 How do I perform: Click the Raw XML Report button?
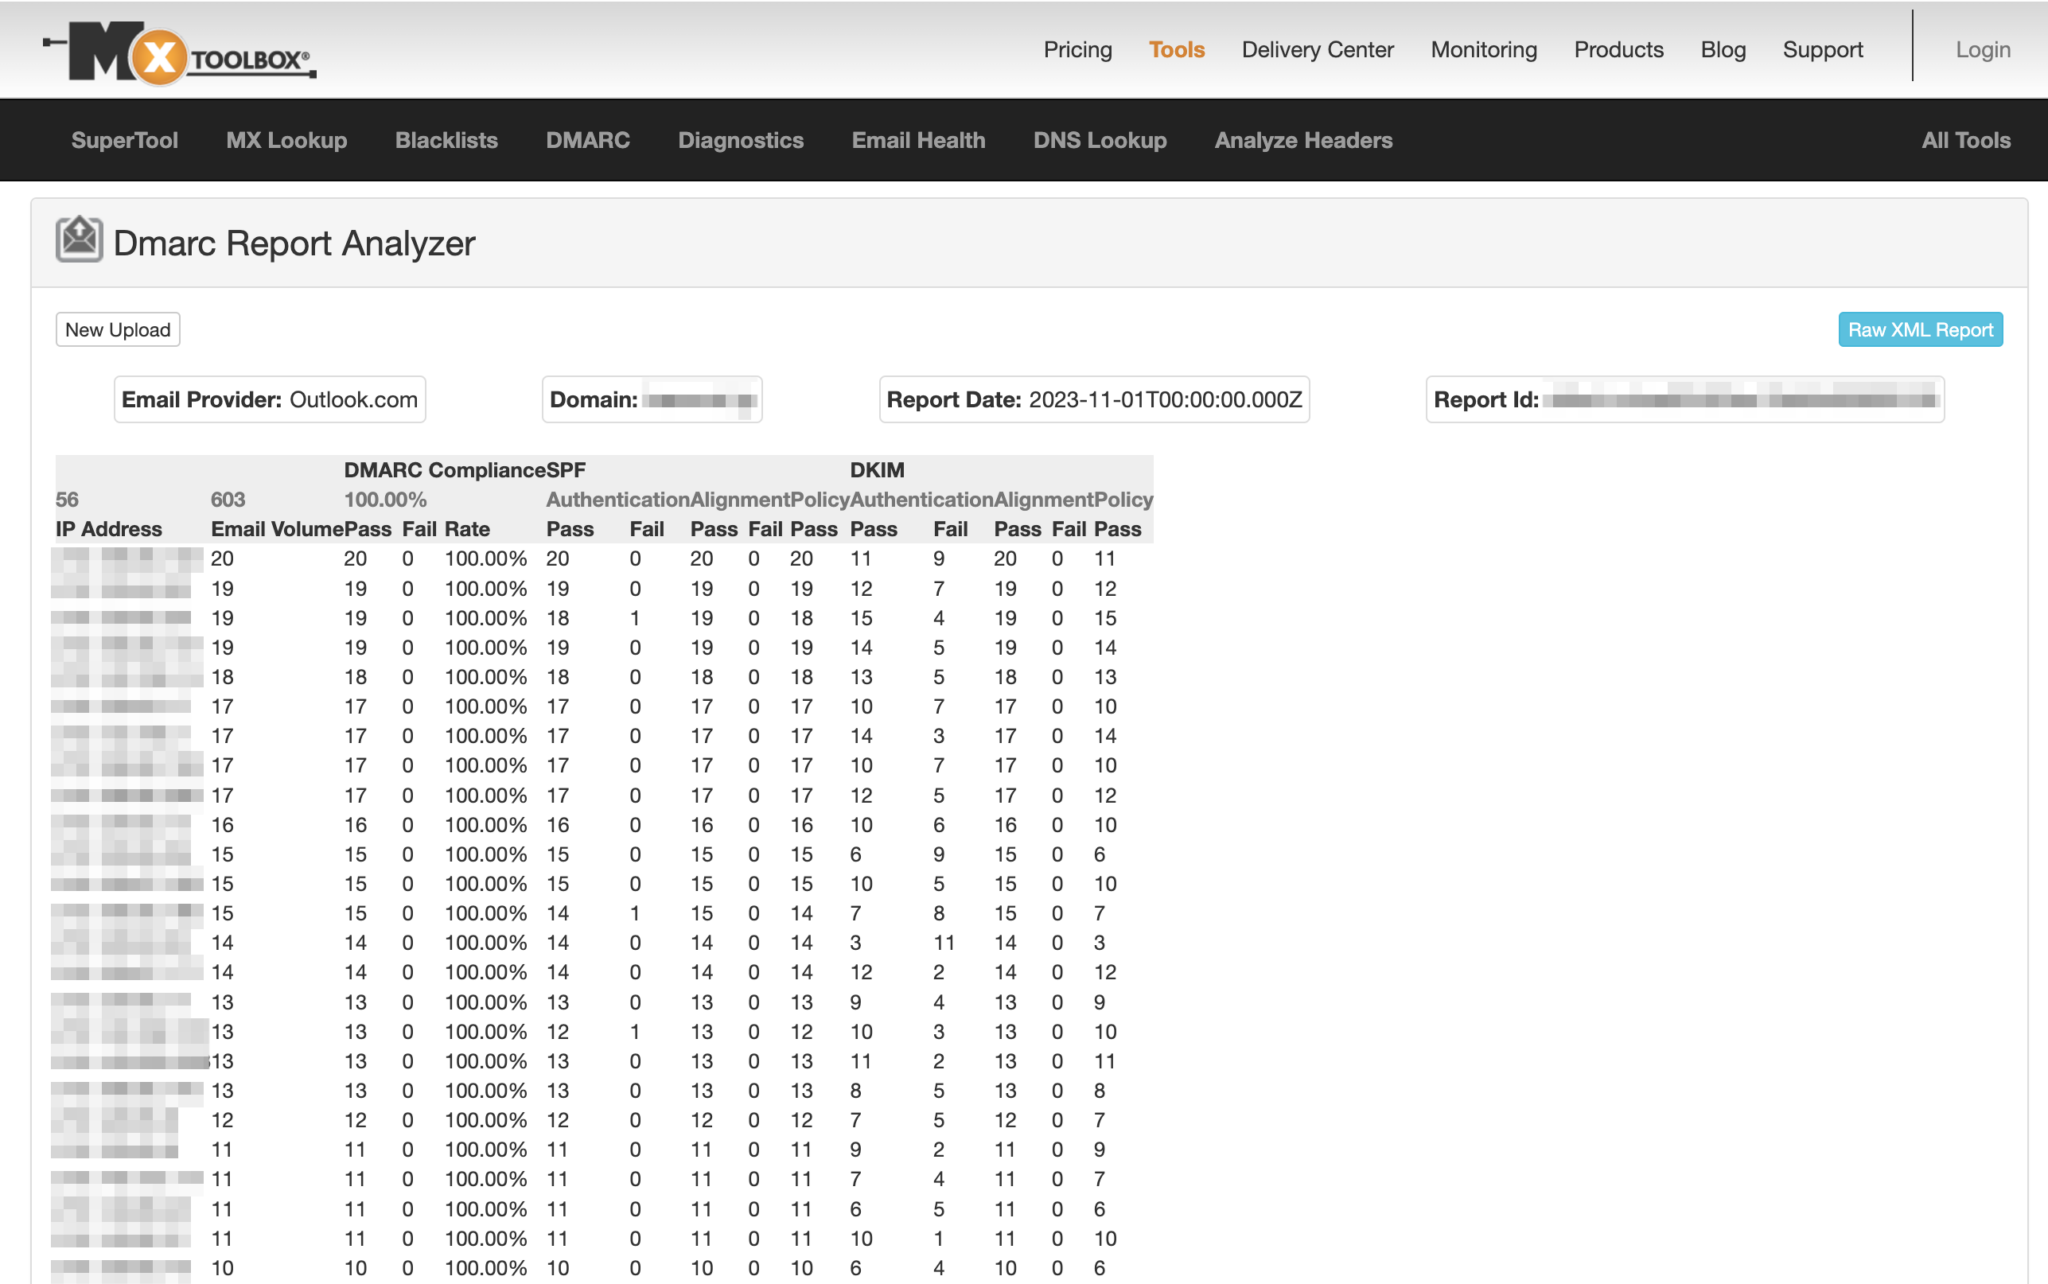(1919, 330)
